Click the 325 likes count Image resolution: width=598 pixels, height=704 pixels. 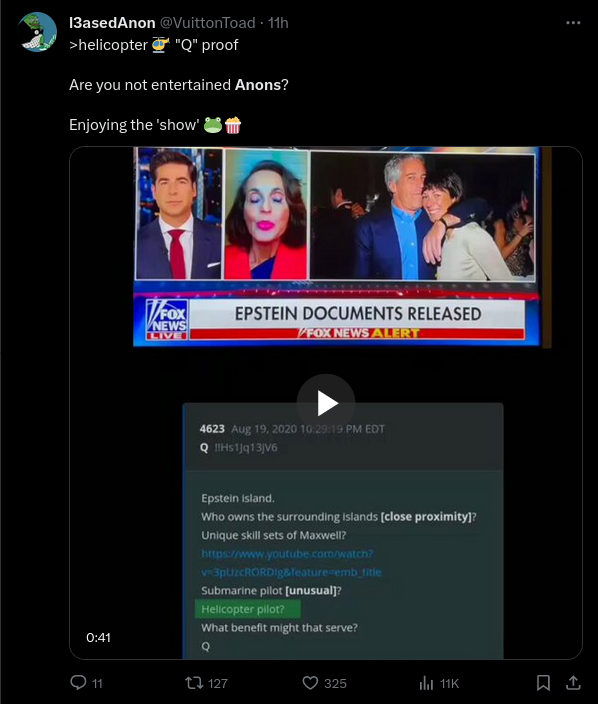335,683
